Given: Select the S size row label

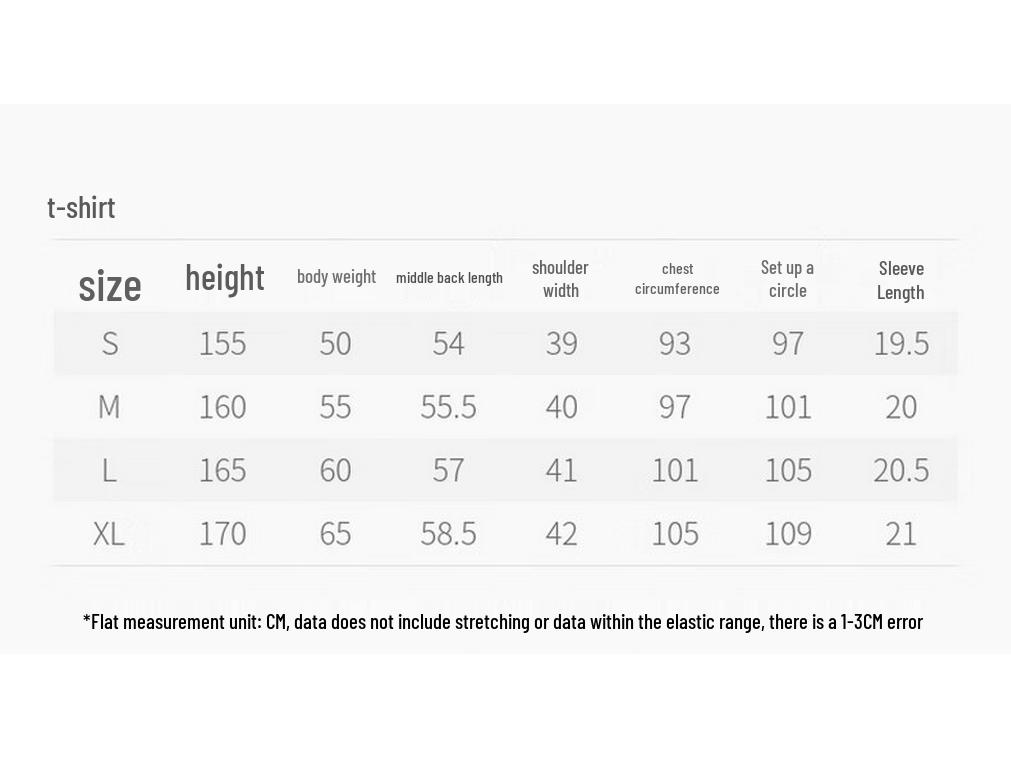Looking at the screenshot, I should click(110, 344).
